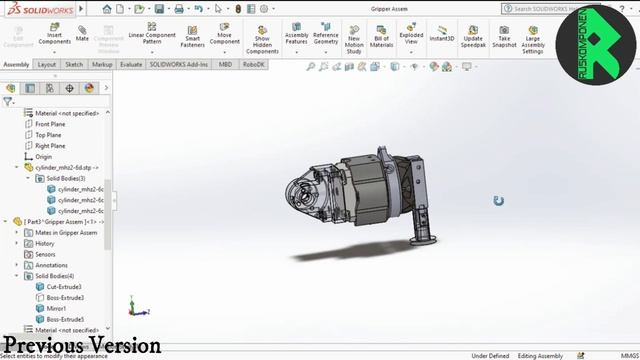The image size is (640, 360).
Task: Open the Options gear icon
Action: click(264, 9)
